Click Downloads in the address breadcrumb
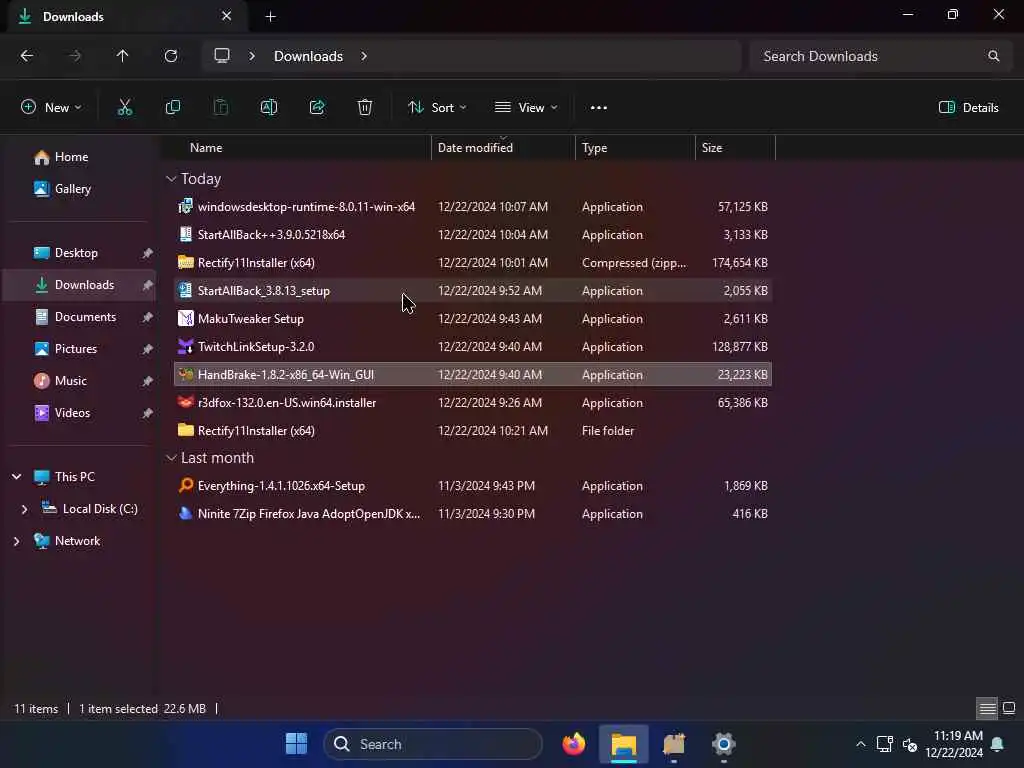Image resolution: width=1024 pixels, height=768 pixels. (x=308, y=56)
